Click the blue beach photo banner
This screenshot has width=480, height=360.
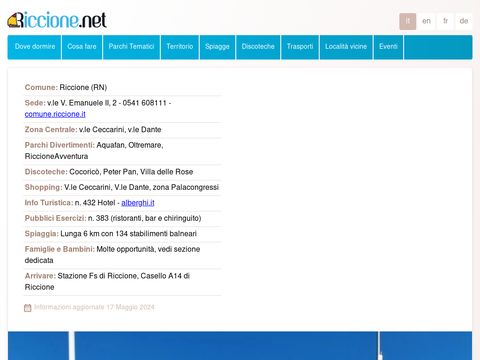(x=240, y=346)
